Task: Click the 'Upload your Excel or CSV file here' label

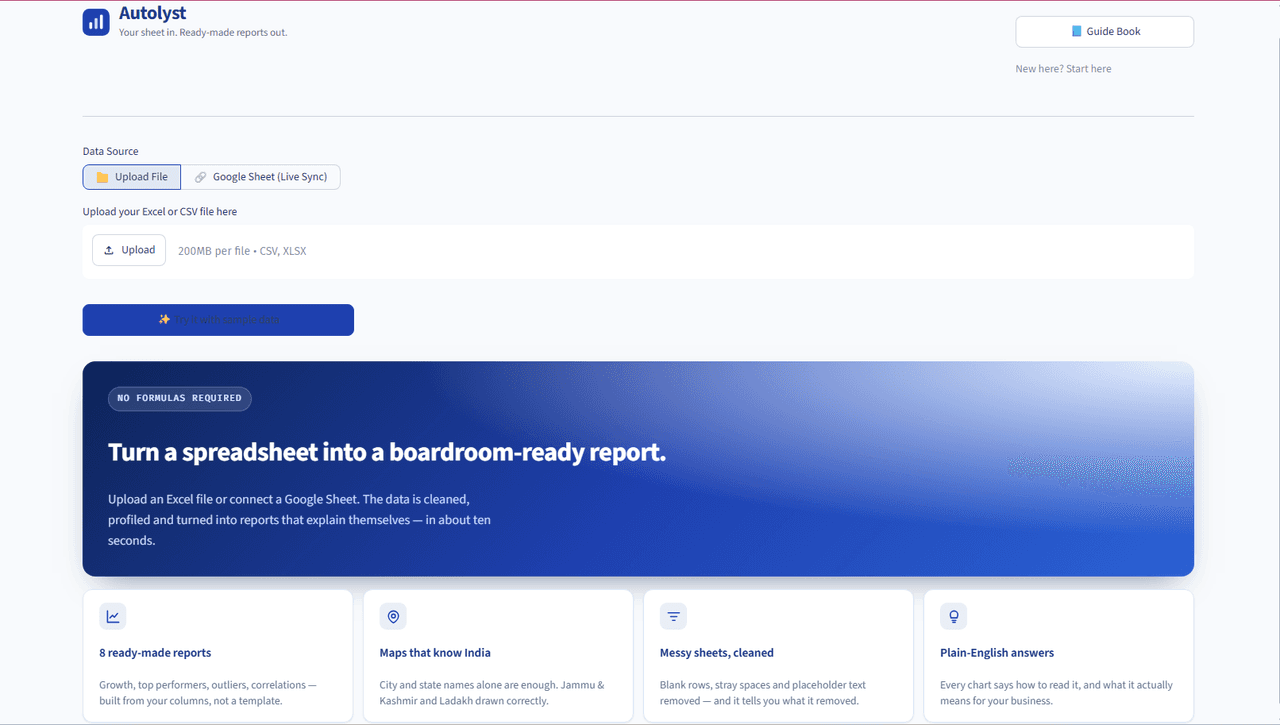Action: [160, 212]
